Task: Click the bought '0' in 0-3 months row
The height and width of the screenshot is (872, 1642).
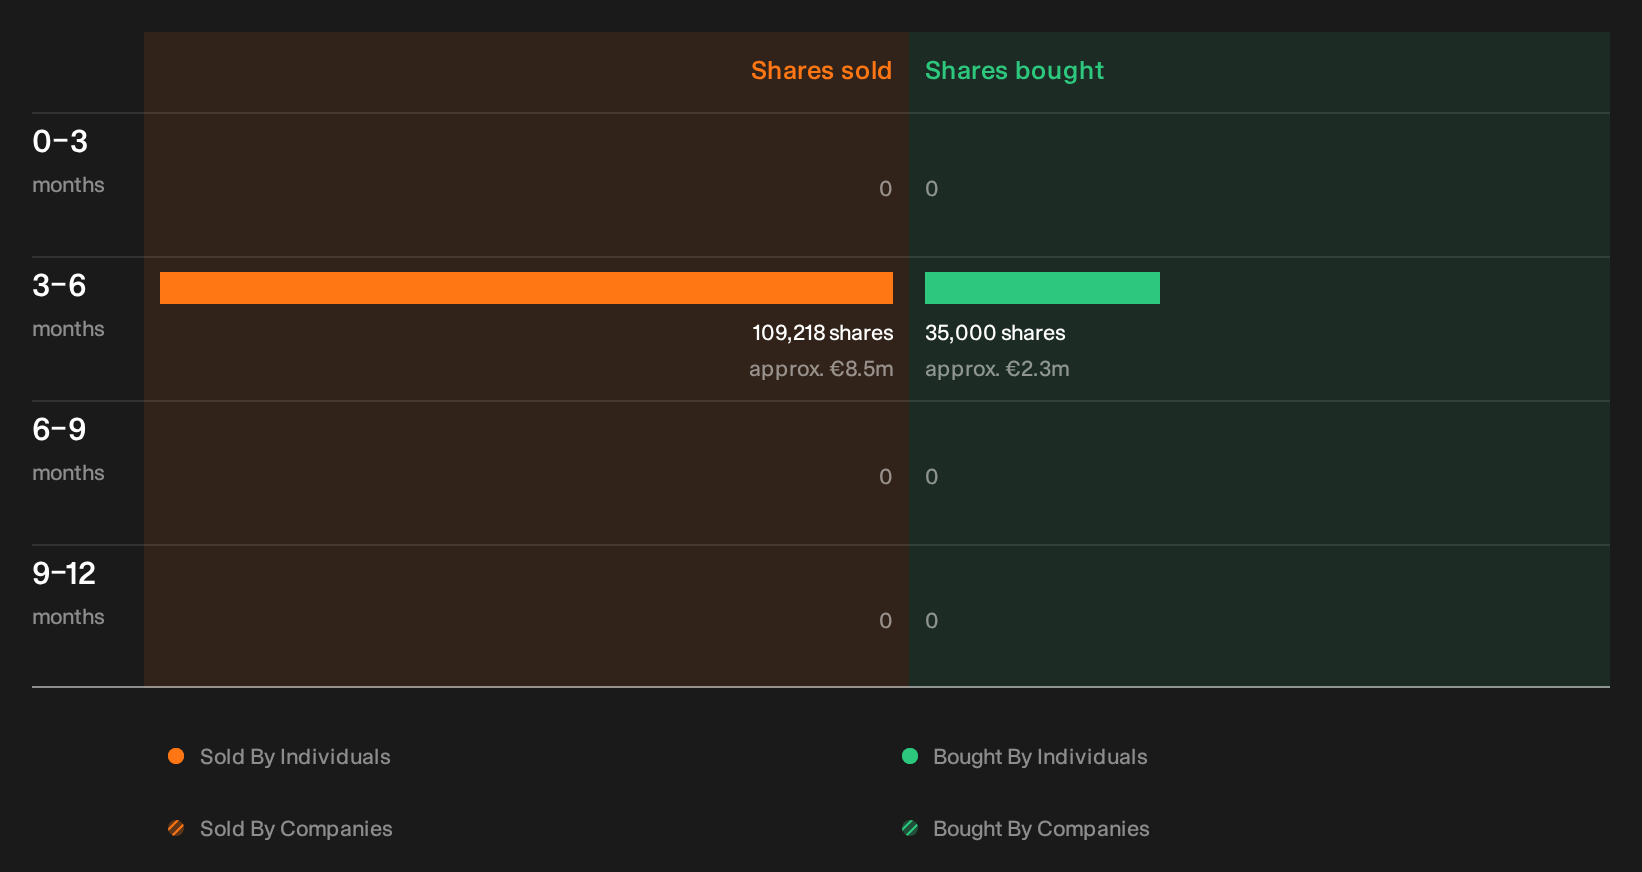Action: [932, 189]
